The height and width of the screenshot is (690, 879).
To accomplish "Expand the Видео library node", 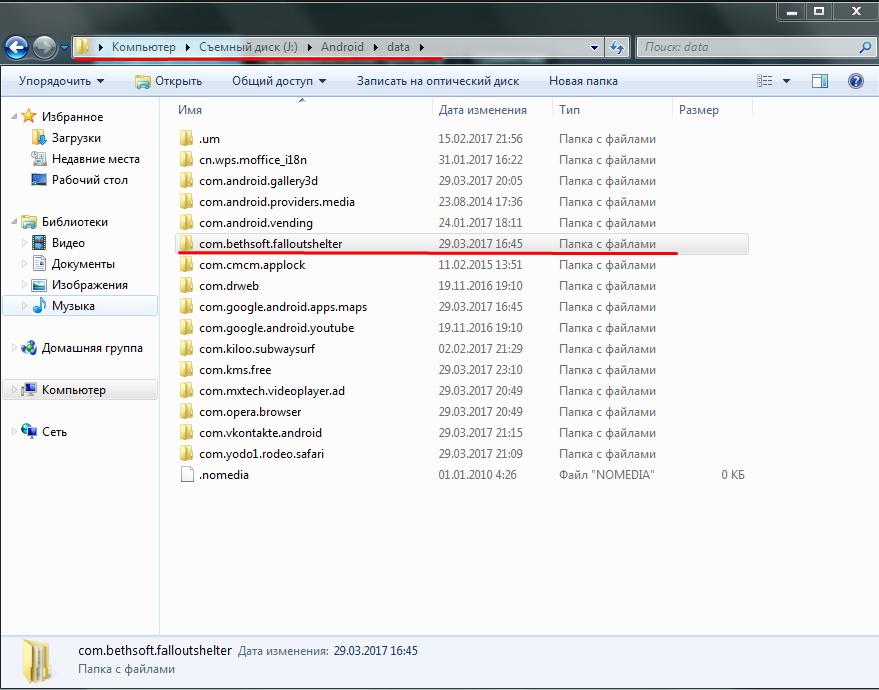I will [x=24, y=243].
